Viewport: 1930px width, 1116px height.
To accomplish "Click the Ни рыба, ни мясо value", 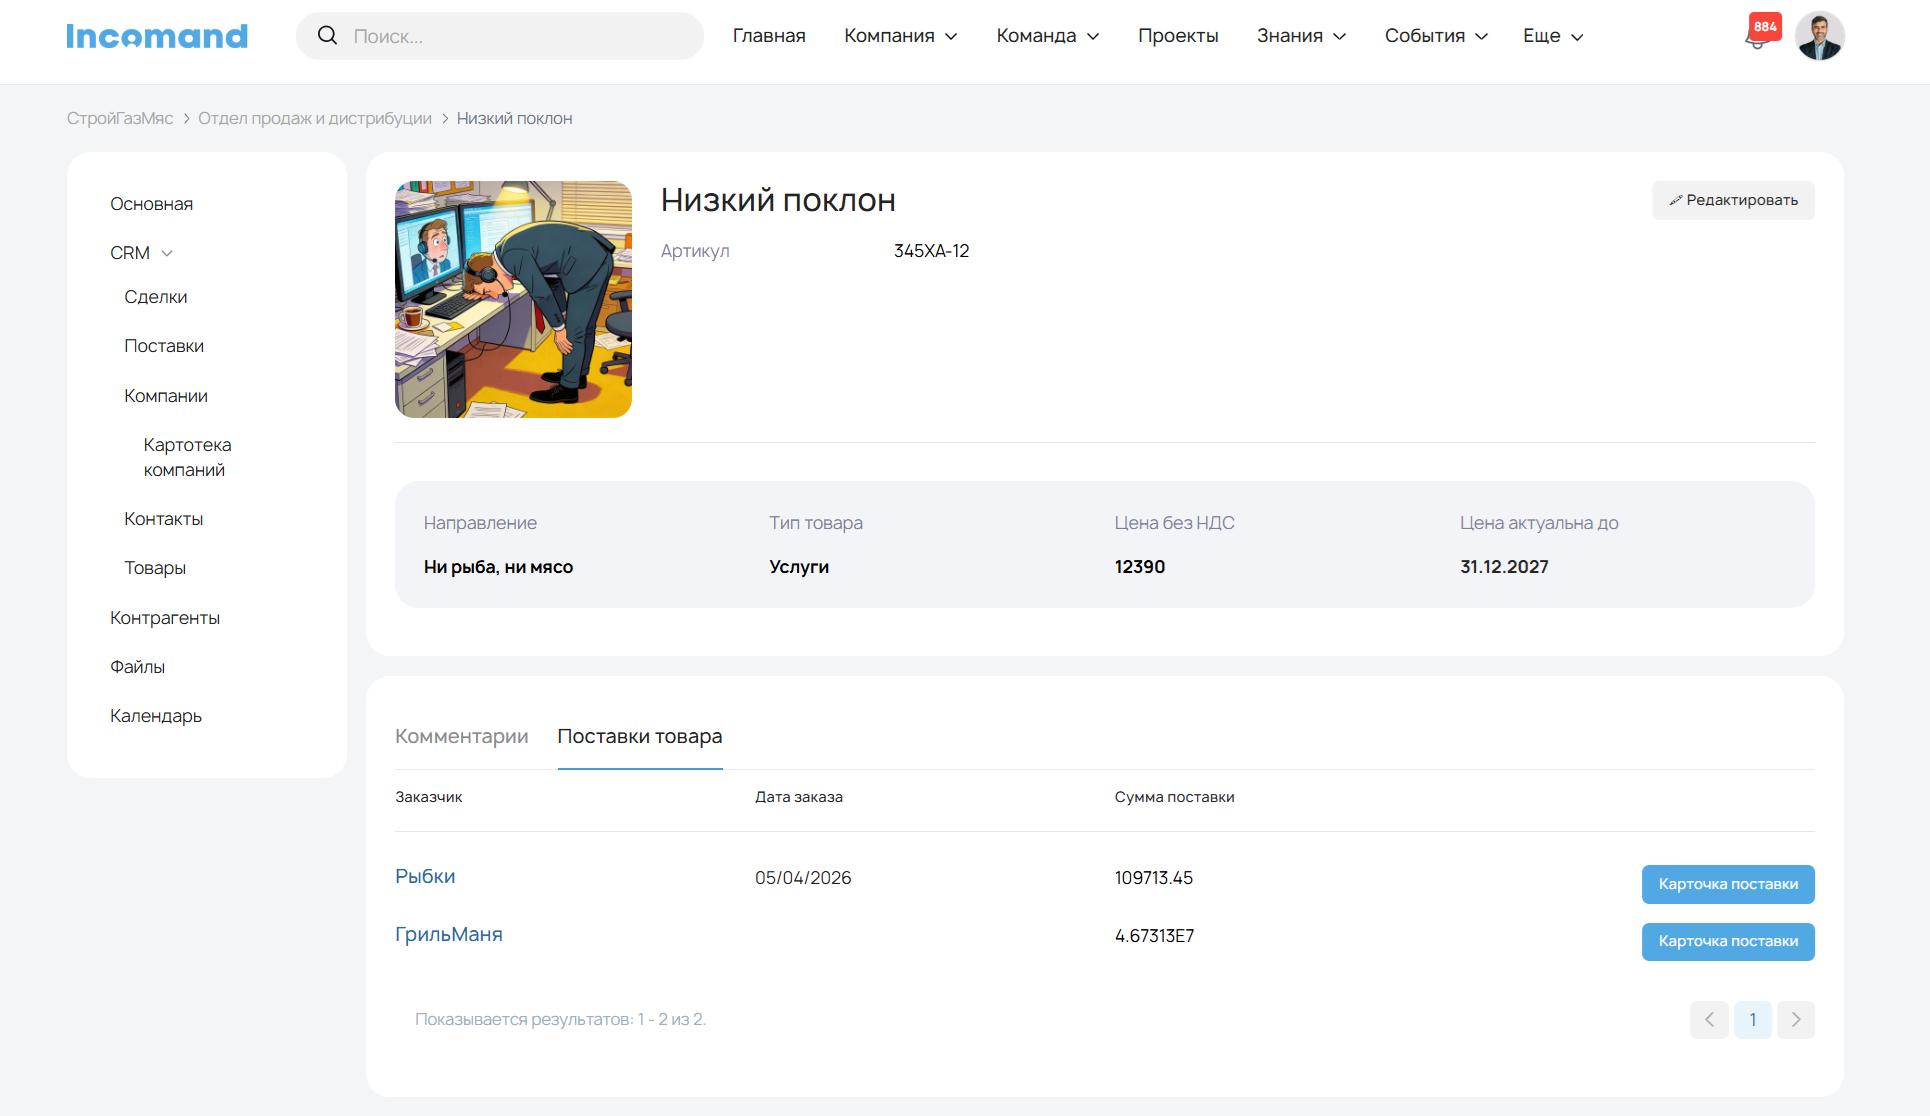I will pyautogui.click(x=498, y=567).
